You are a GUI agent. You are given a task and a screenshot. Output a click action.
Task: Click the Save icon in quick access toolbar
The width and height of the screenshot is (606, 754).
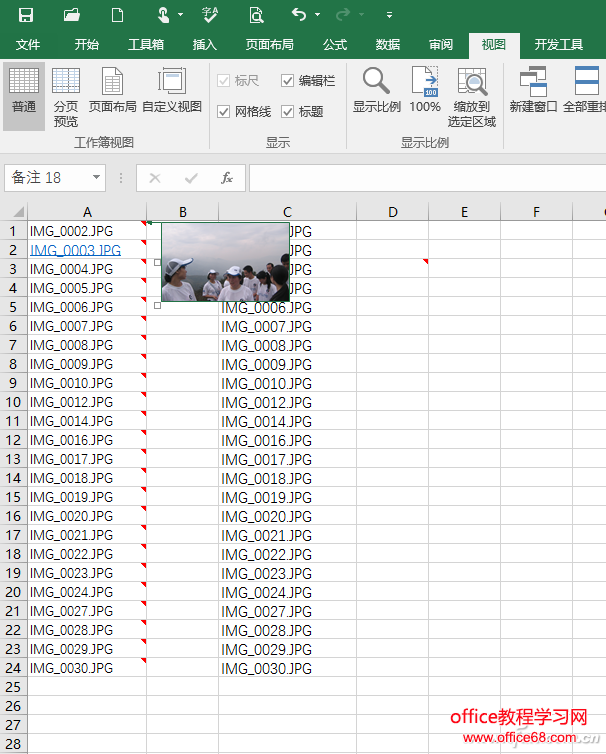pos(26,15)
